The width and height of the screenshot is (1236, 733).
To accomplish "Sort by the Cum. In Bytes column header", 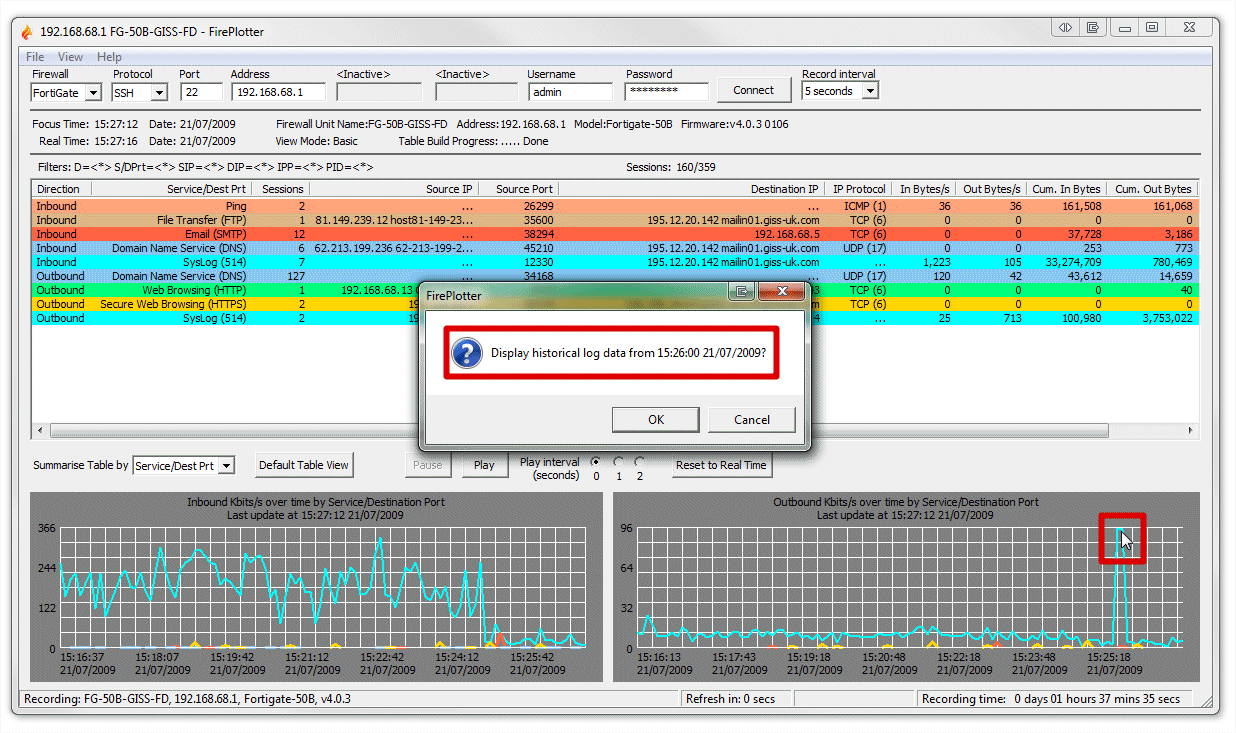I will pos(1065,189).
